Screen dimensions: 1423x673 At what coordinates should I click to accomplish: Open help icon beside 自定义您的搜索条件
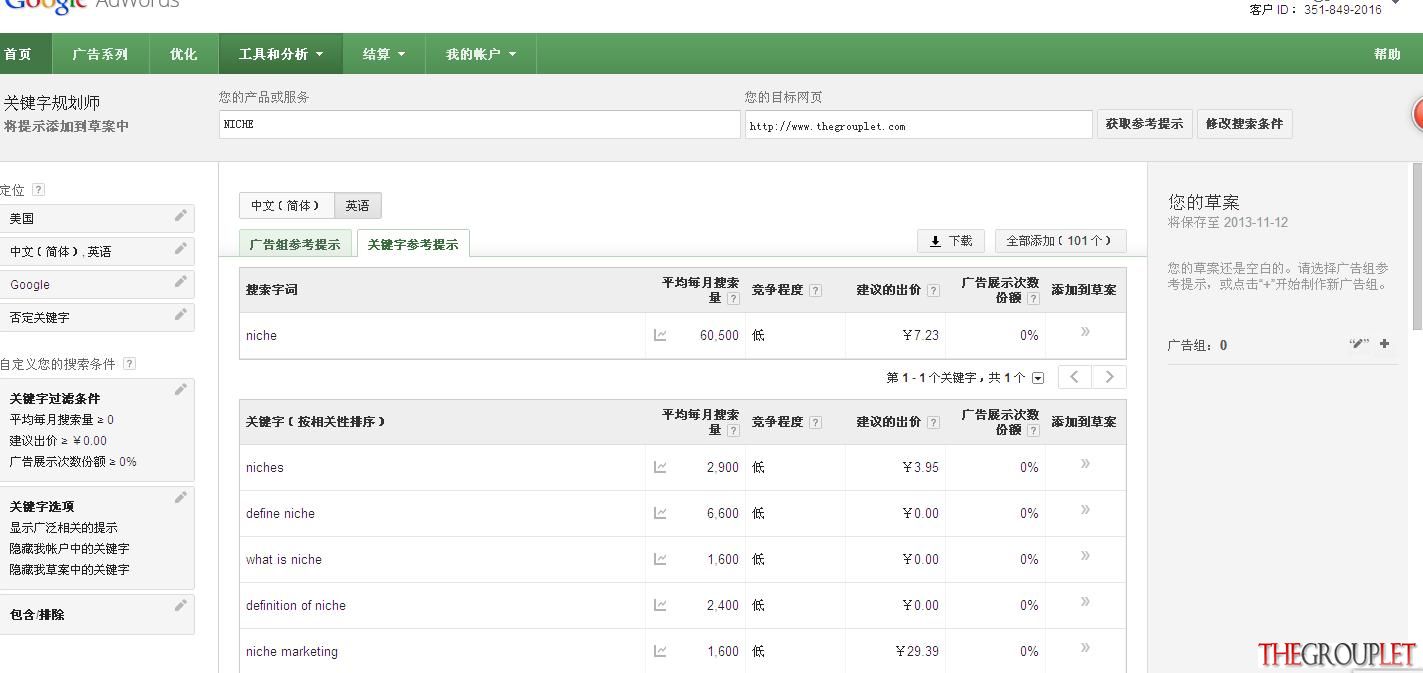point(129,364)
